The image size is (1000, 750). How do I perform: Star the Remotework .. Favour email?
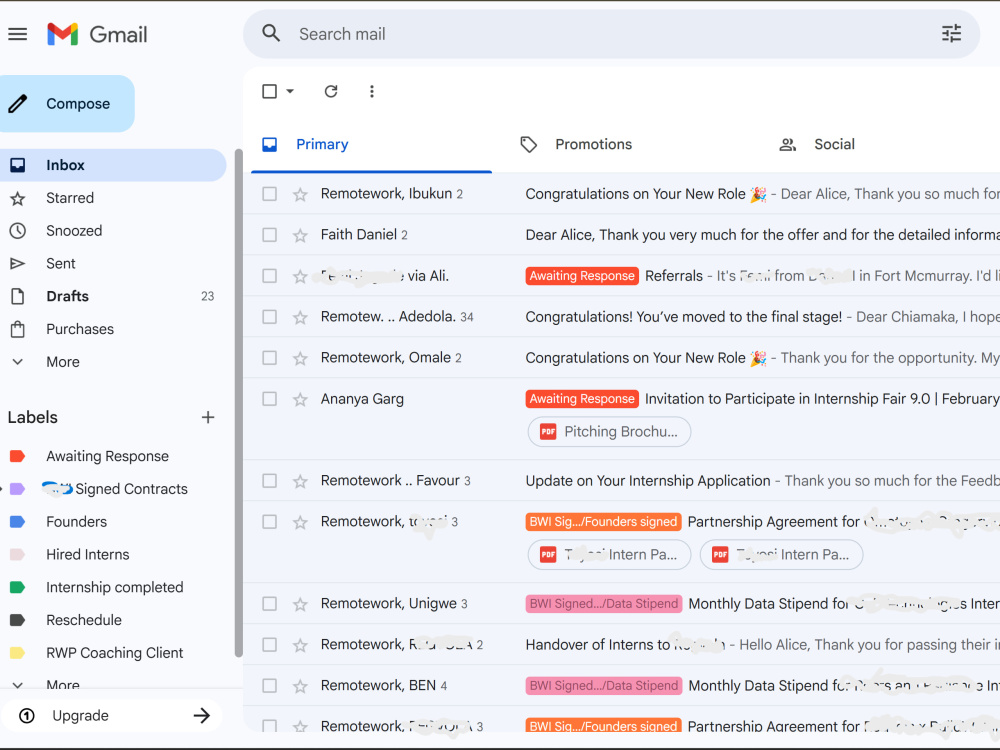click(300, 481)
